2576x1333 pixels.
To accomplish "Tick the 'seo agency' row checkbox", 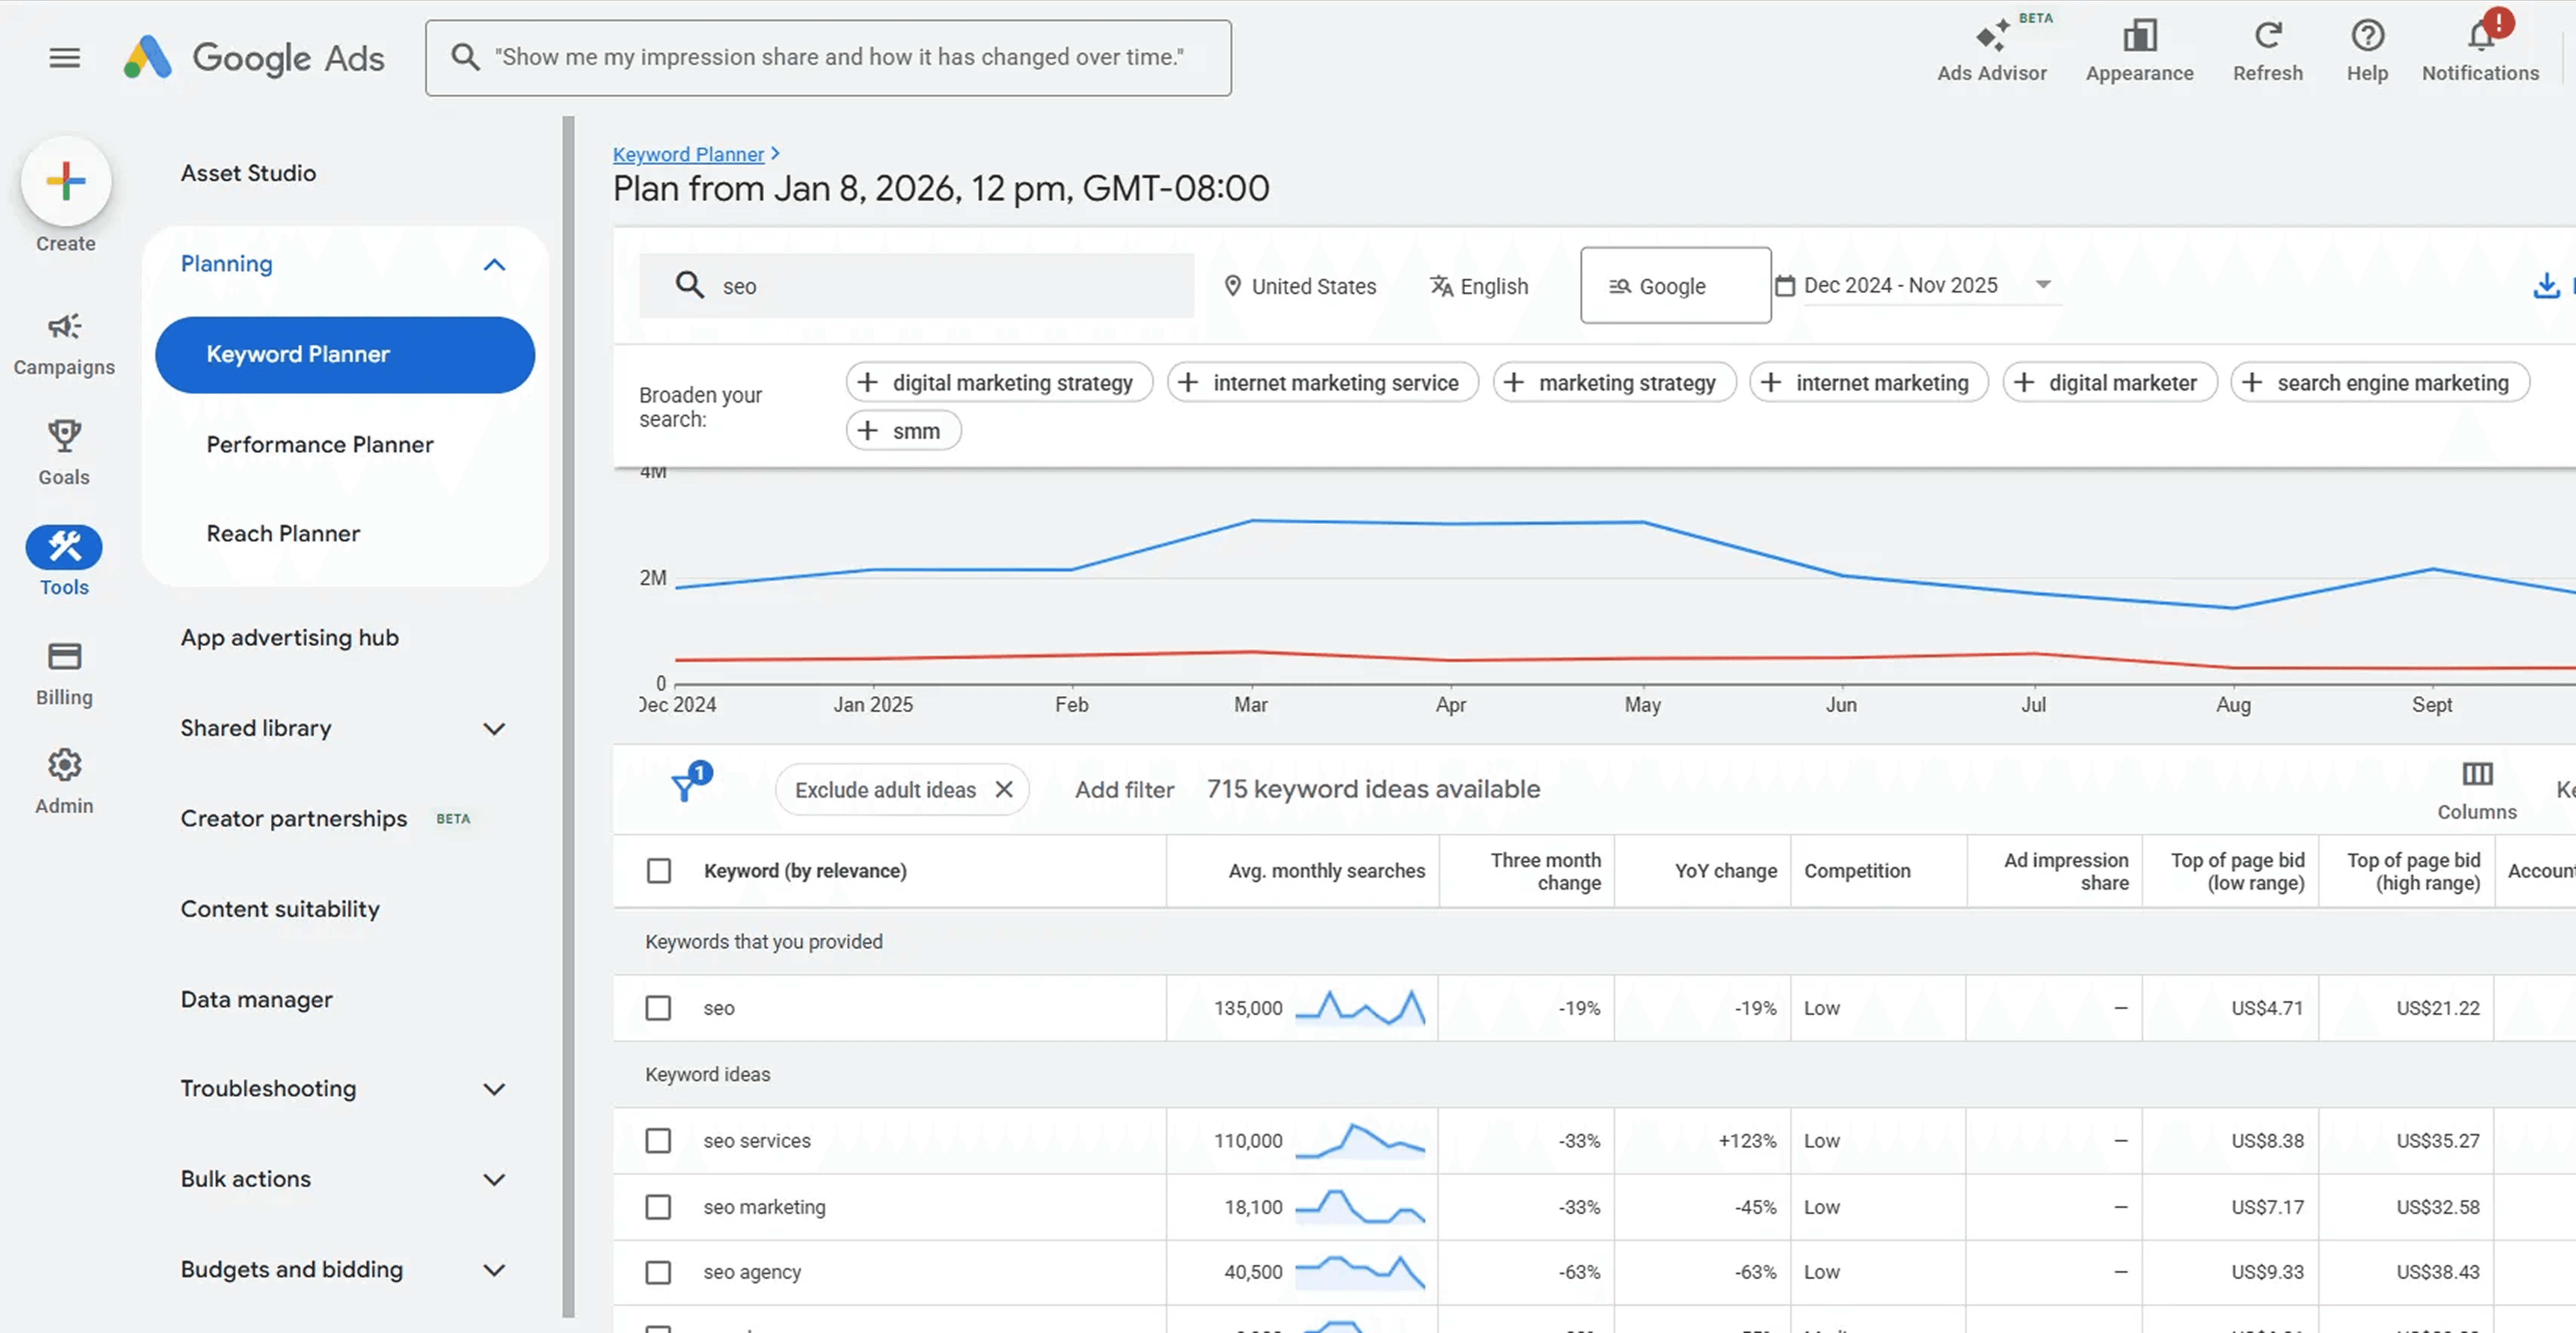I will pos(658,1272).
